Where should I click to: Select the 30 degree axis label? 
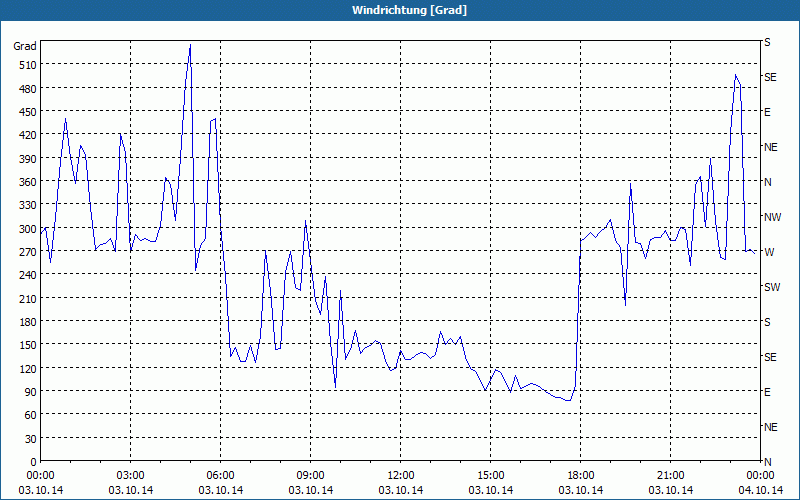[x=31, y=439]
